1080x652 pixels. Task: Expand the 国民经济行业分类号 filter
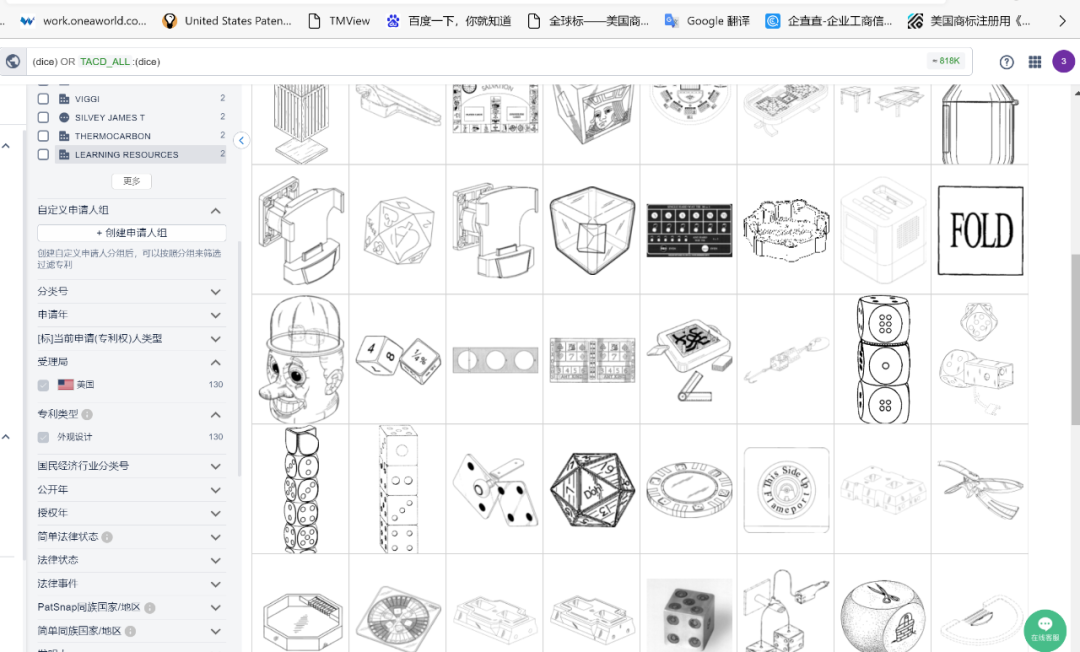click(216, 466)
